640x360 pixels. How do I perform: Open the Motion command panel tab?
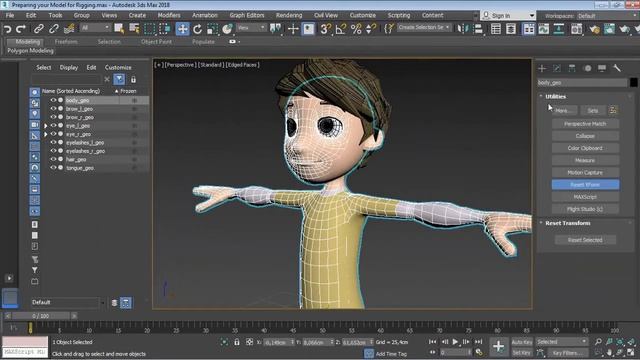point(587,68)
